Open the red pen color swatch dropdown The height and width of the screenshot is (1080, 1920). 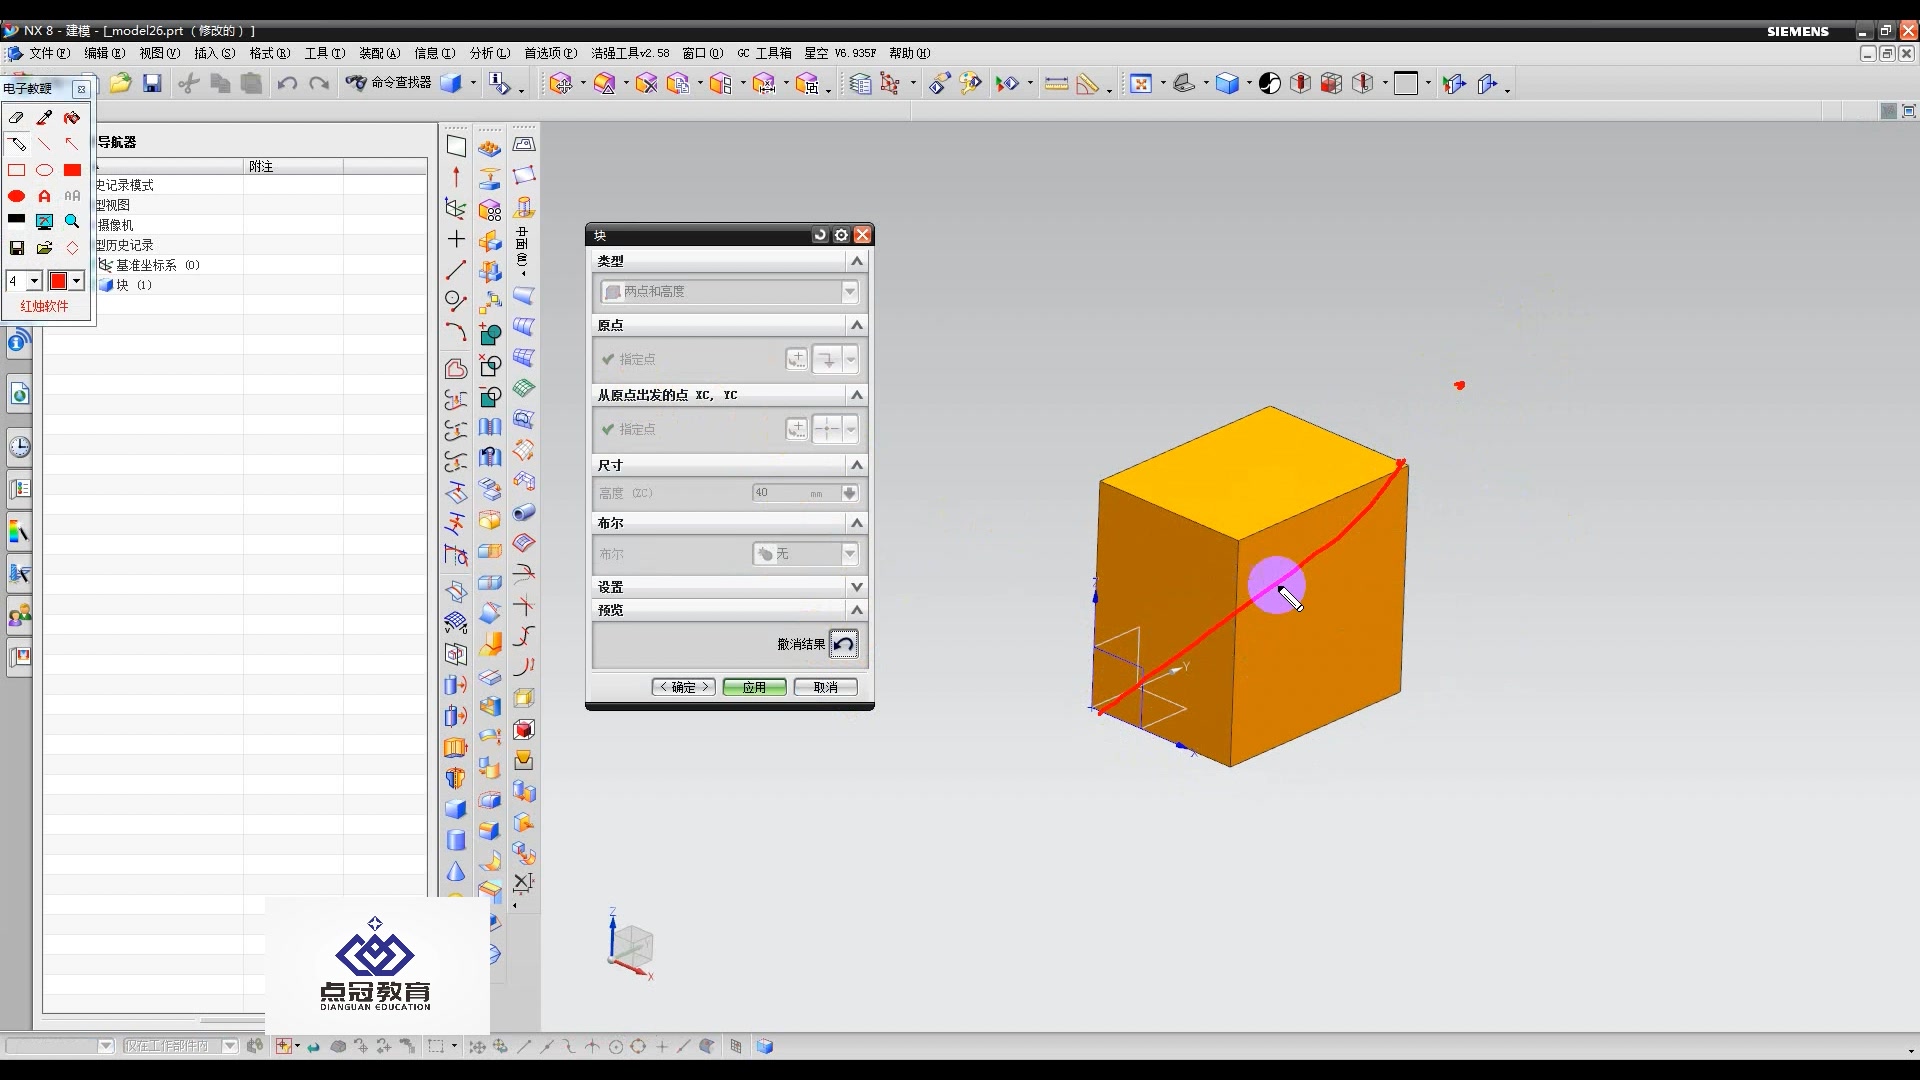click(76, 281)
